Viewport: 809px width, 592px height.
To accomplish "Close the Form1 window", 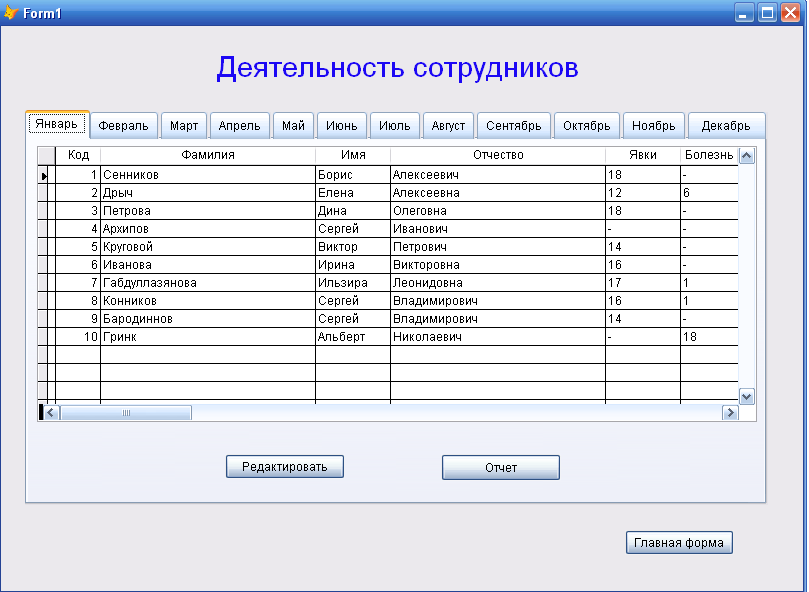I will tap(790, 12).
